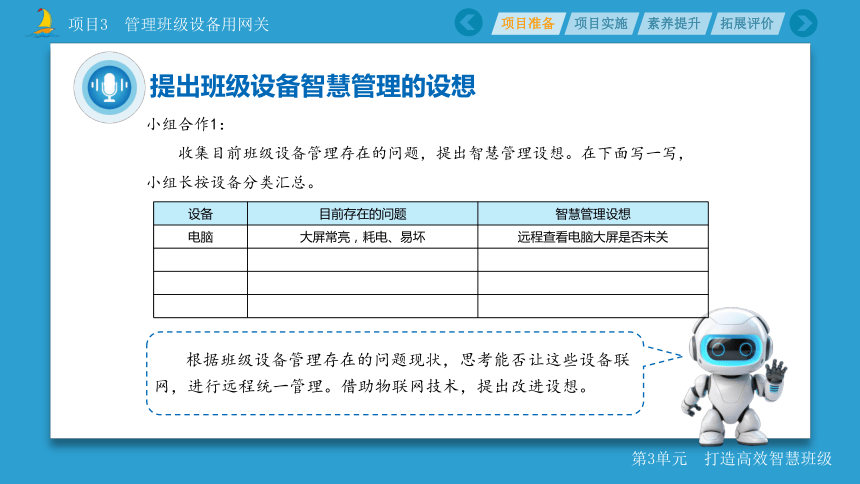This screenshot has height=484, width=860.
Task: Click the microphone icon beside the title
Action: 109,87
